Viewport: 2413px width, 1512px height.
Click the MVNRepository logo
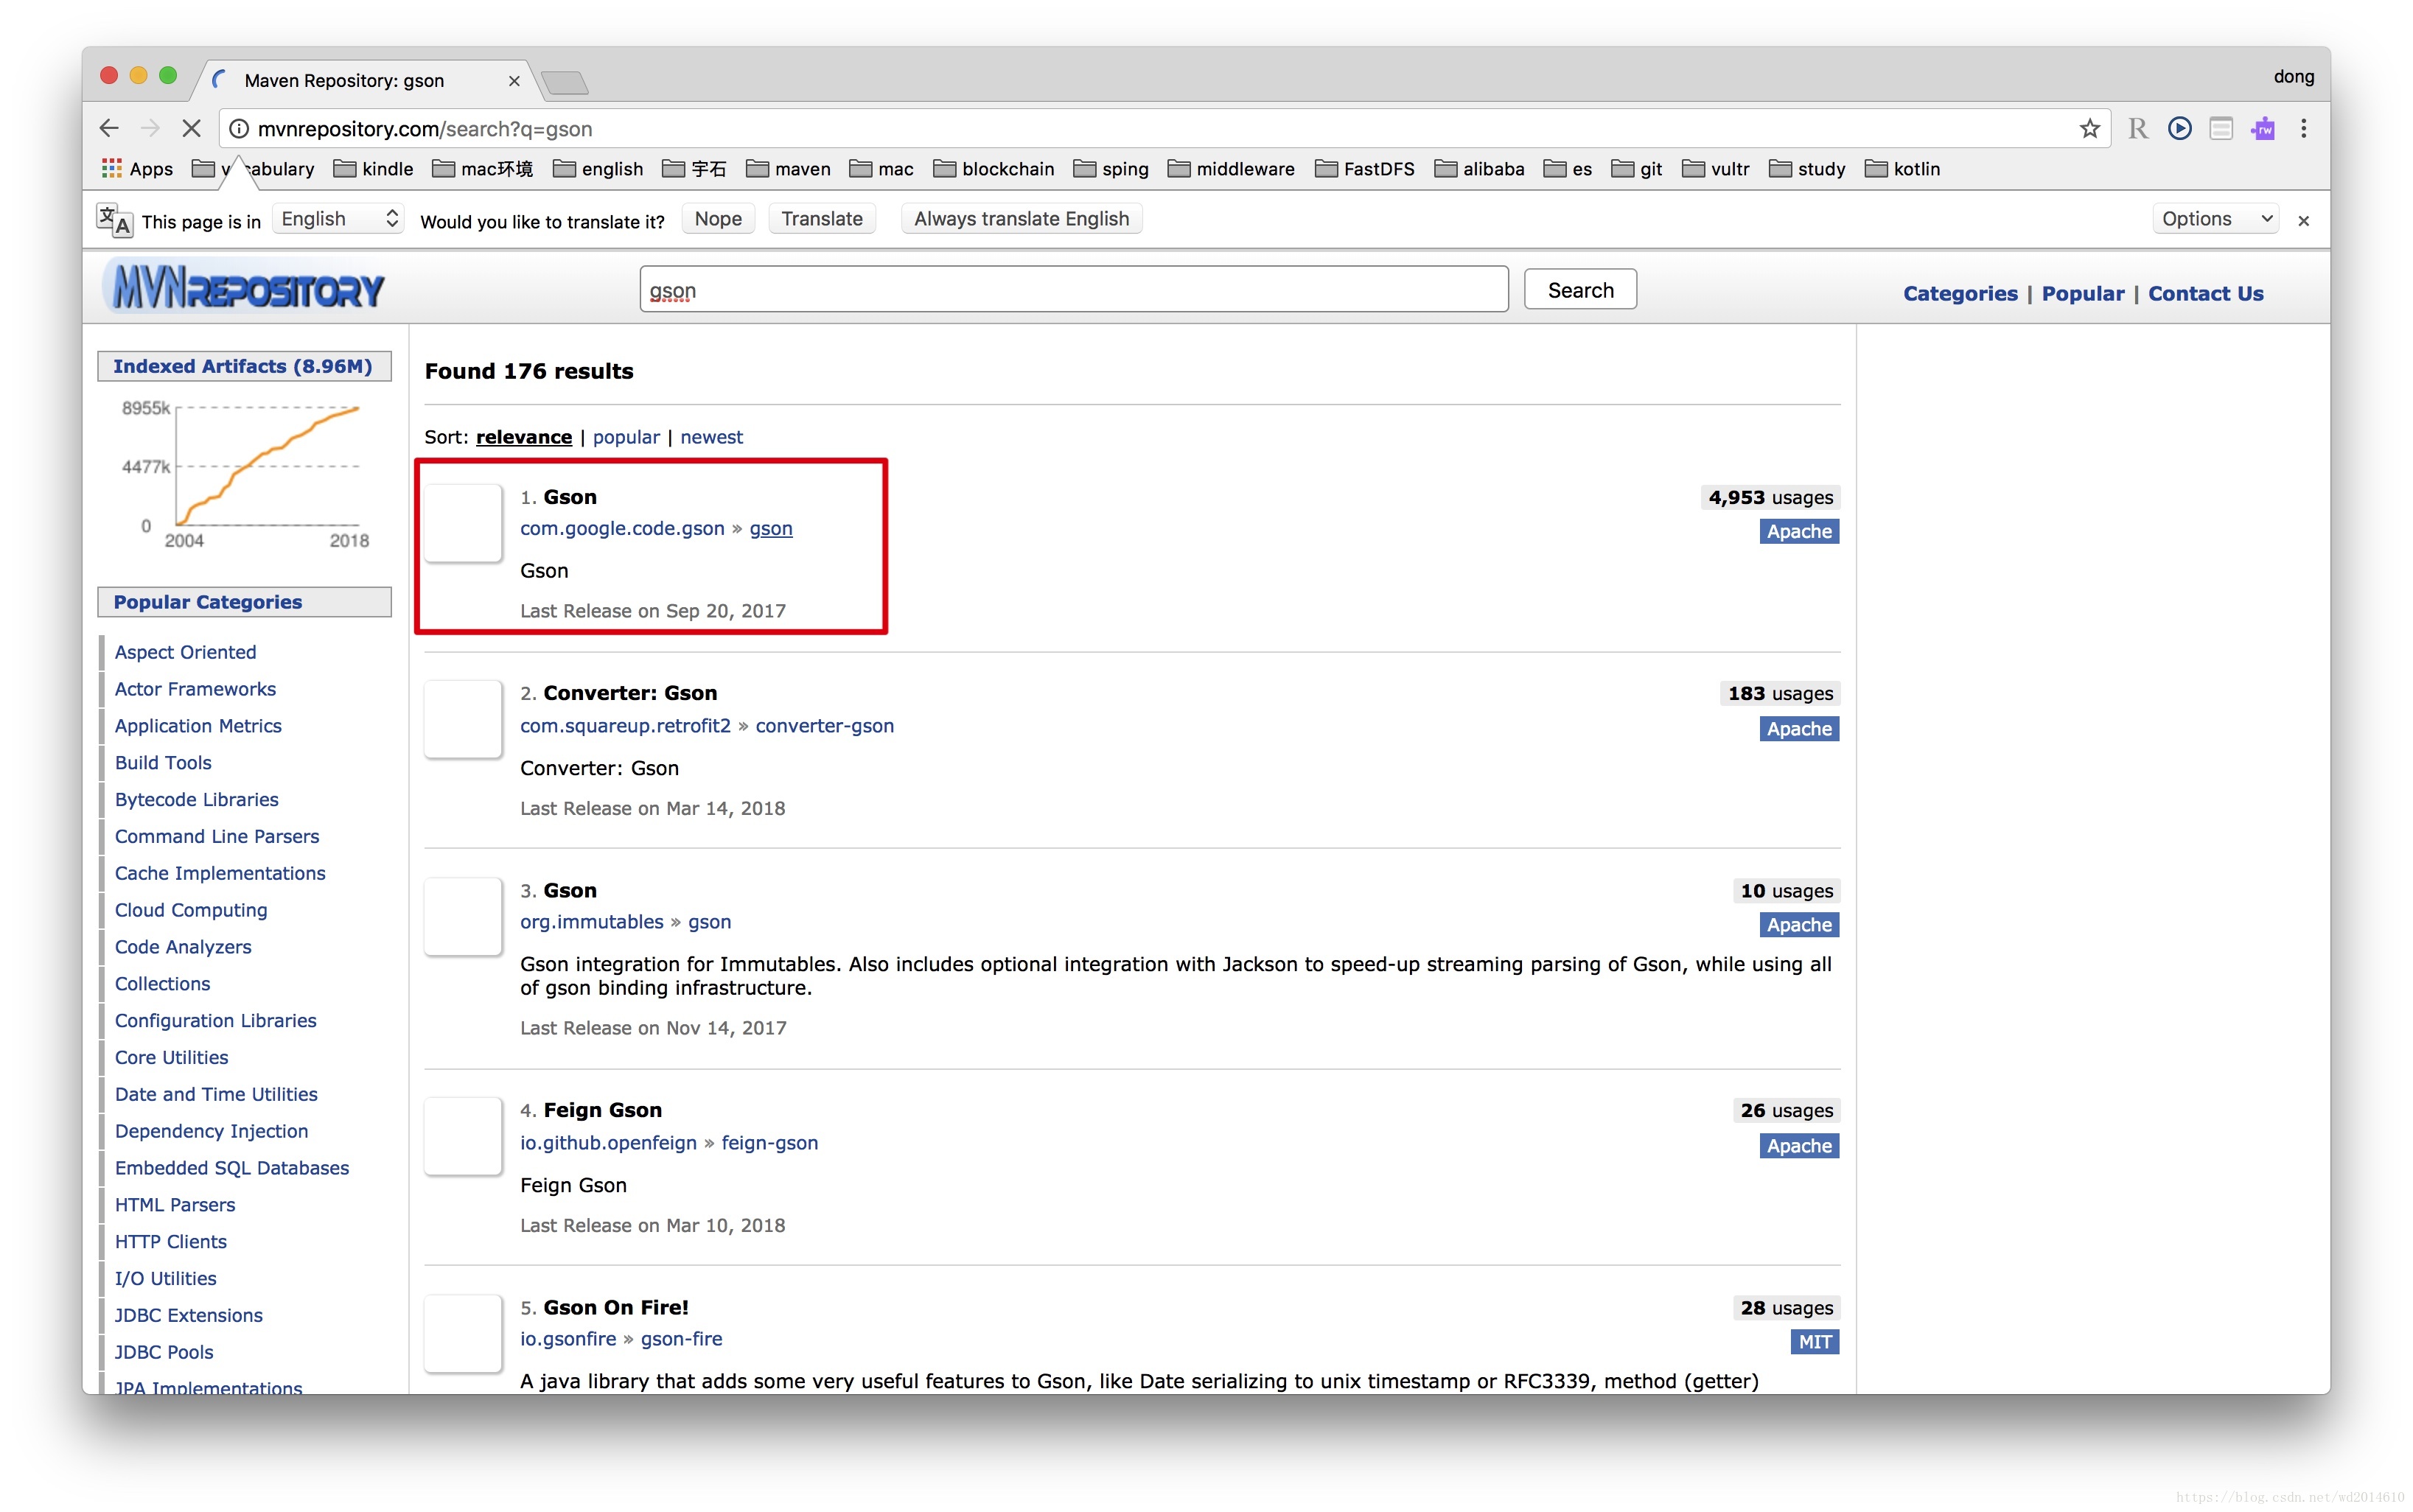point(243,288)
